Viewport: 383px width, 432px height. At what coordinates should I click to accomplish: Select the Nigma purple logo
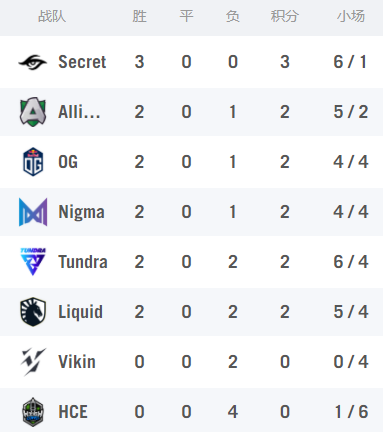point(33,212)
